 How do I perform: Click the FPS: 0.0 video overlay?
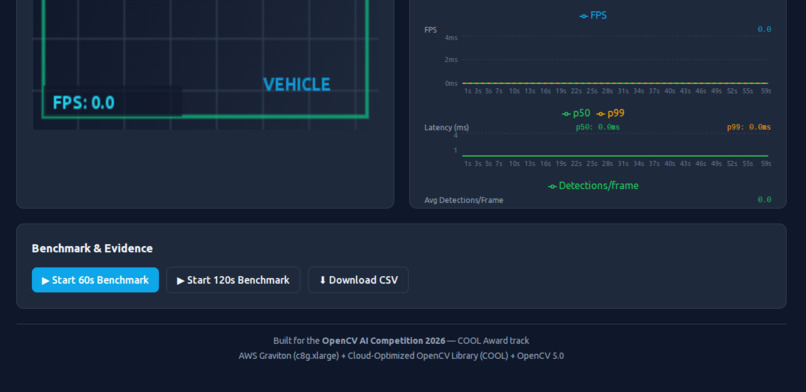coord(84,103)
